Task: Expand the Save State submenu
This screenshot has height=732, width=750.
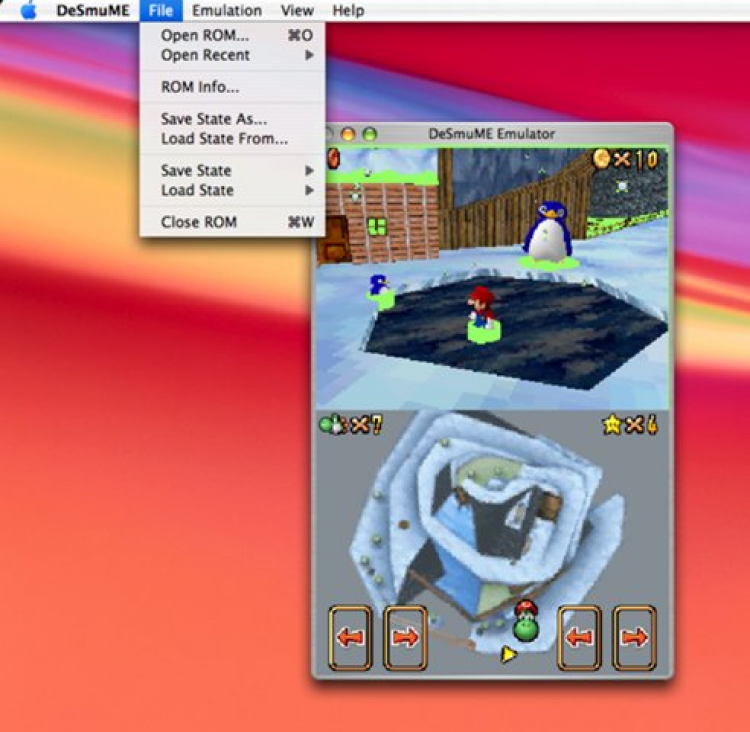Action: 232,170
